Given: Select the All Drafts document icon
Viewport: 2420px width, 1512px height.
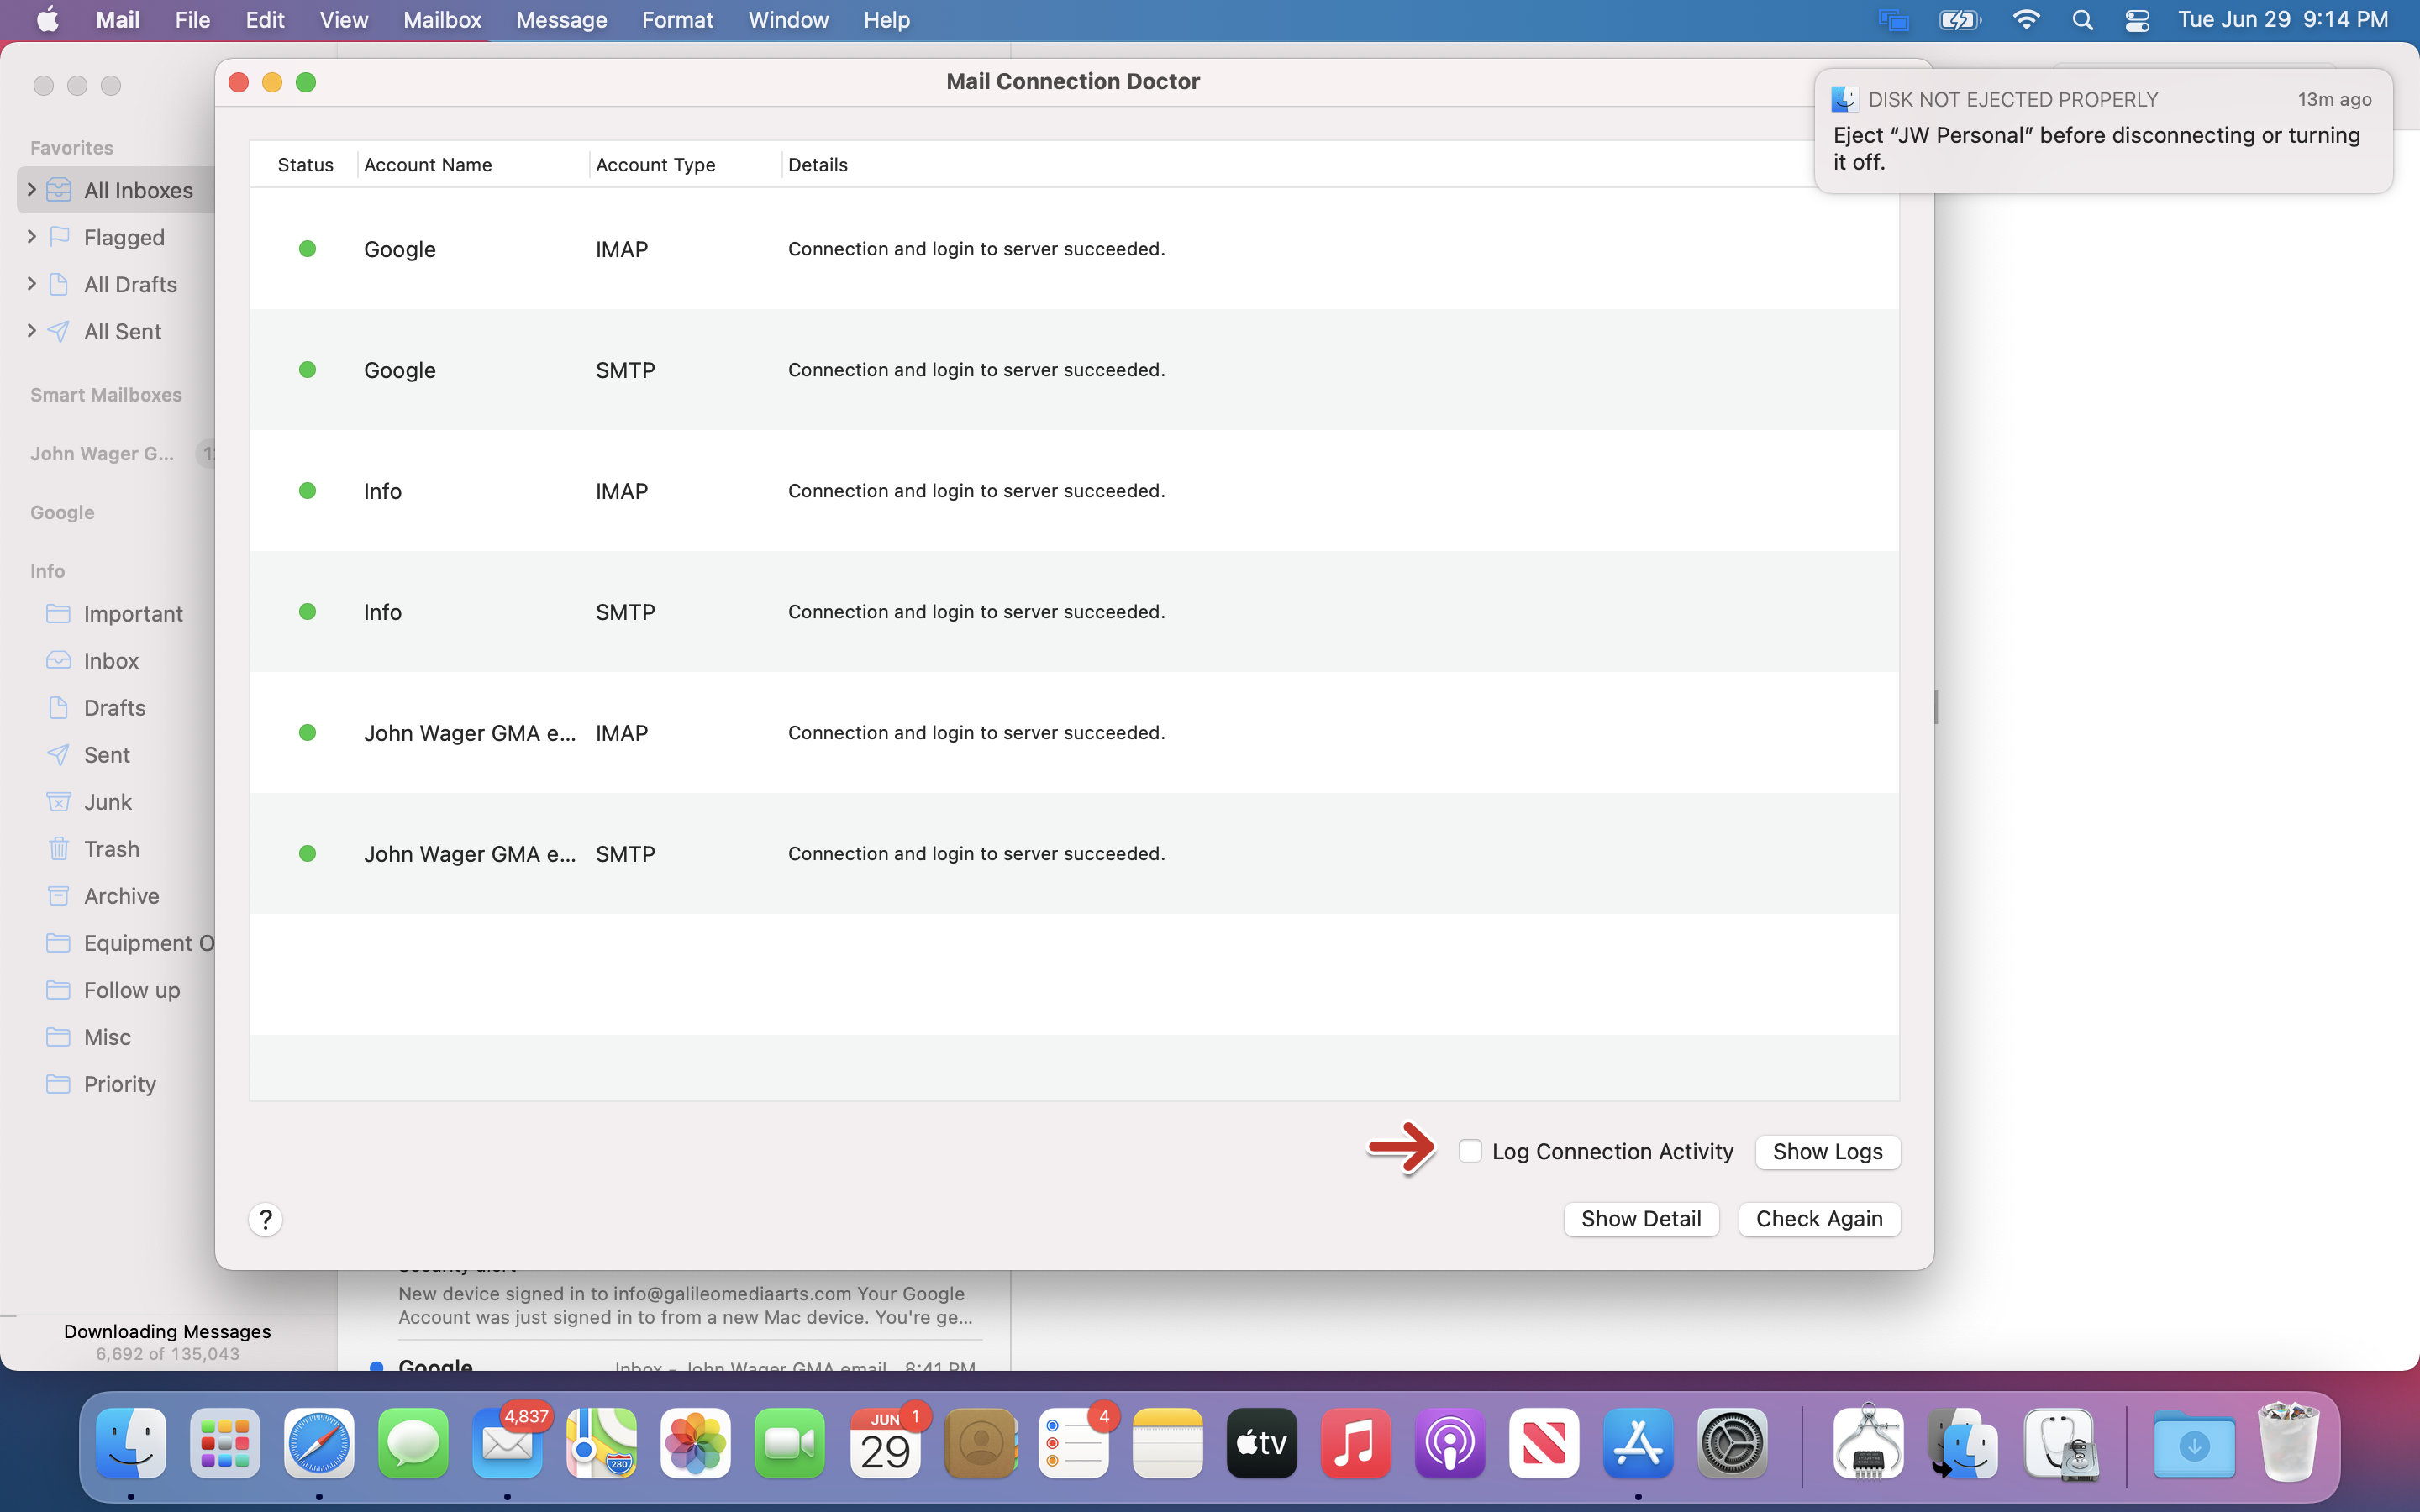Looking at the screenshot, I should tap(59, 284).
